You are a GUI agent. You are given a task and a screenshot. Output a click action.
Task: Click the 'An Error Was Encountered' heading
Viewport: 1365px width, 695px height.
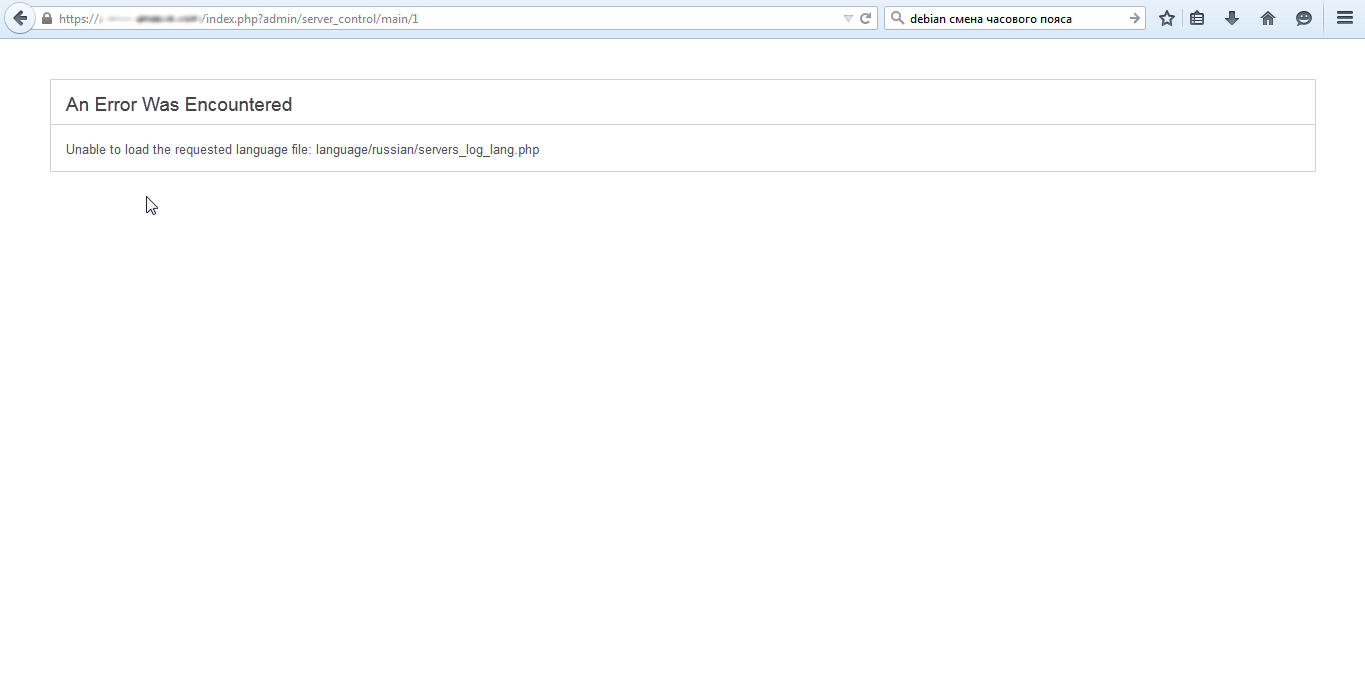[x=179, y=105]
